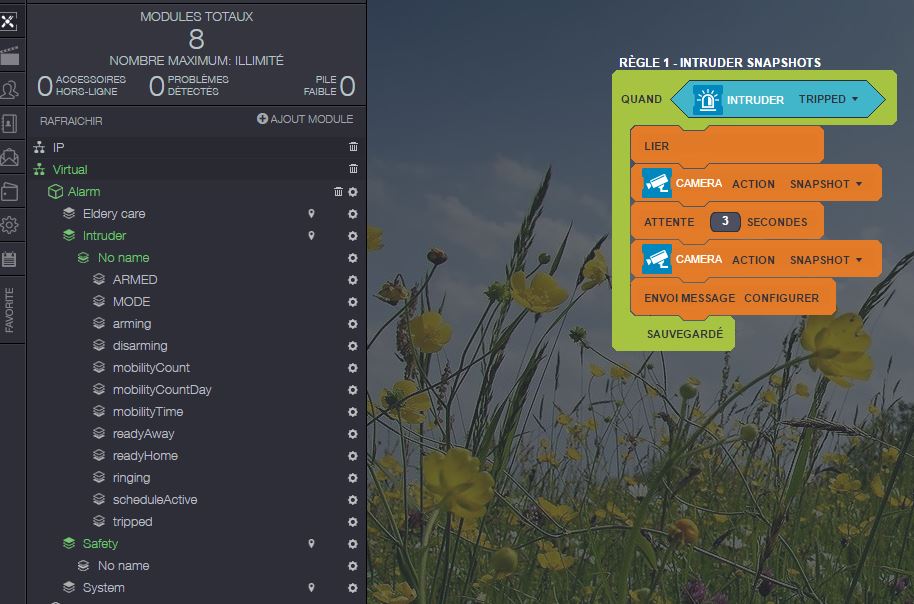Click CONFIGURER on the Envoi Message block
Image resolution: width=914 pixels, height=604 pixels.
pyautogui.click(x=781, y=298)
